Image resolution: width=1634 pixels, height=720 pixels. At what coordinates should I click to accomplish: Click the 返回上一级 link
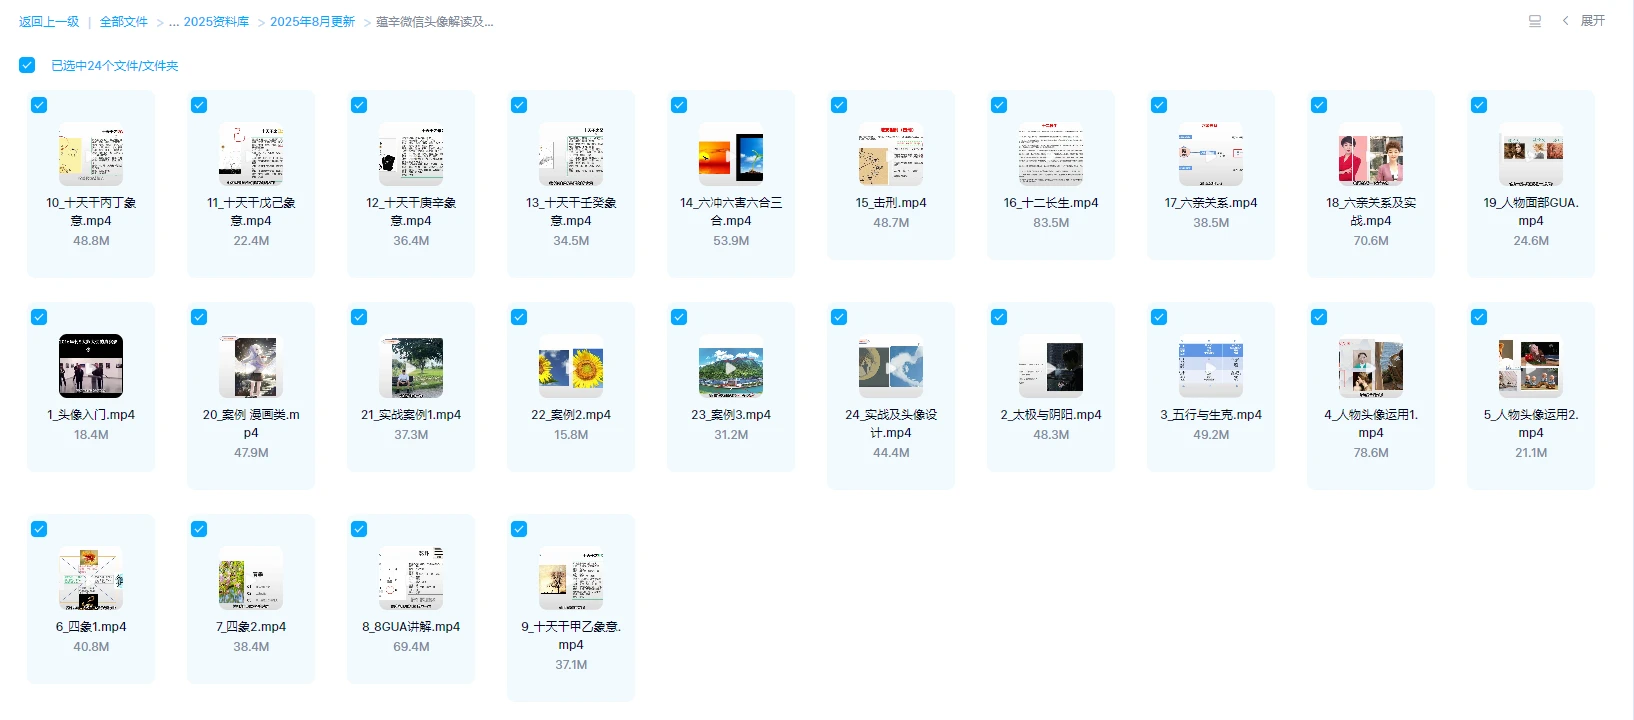click(x=49, y=22)
